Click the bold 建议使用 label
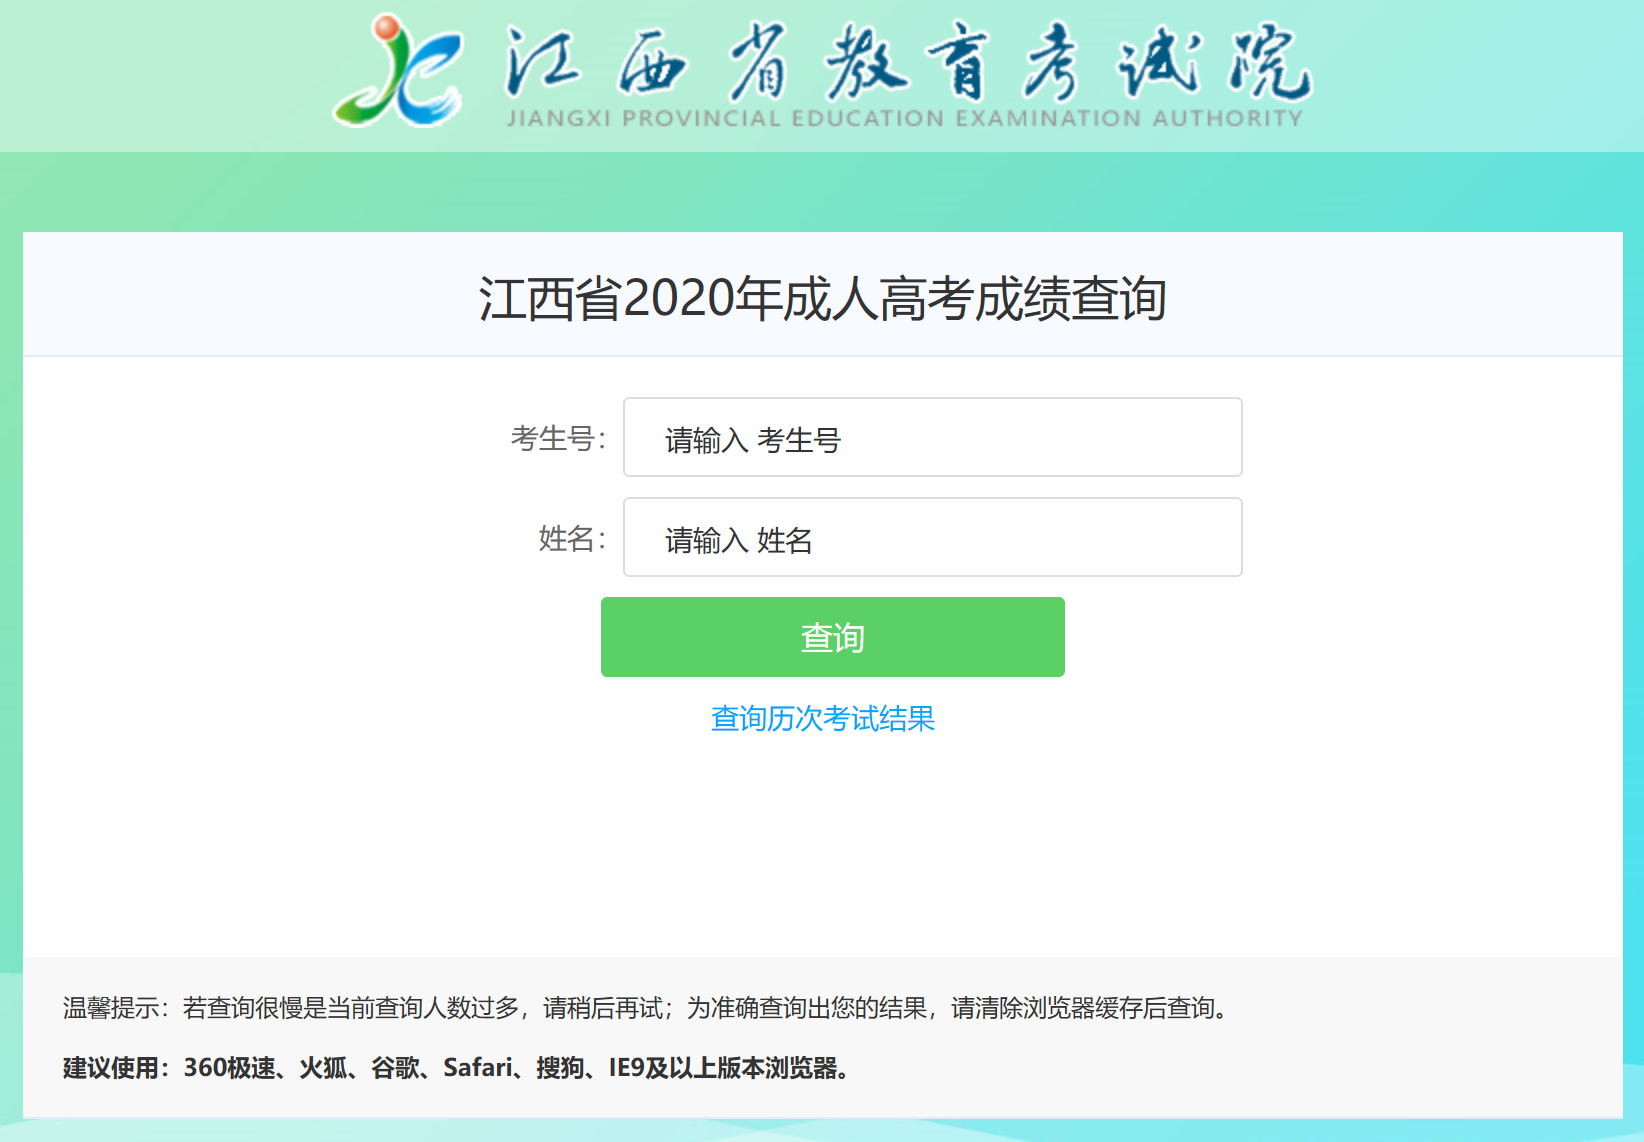Viewport: 1644px width, 1142px height. (116, 1068)
